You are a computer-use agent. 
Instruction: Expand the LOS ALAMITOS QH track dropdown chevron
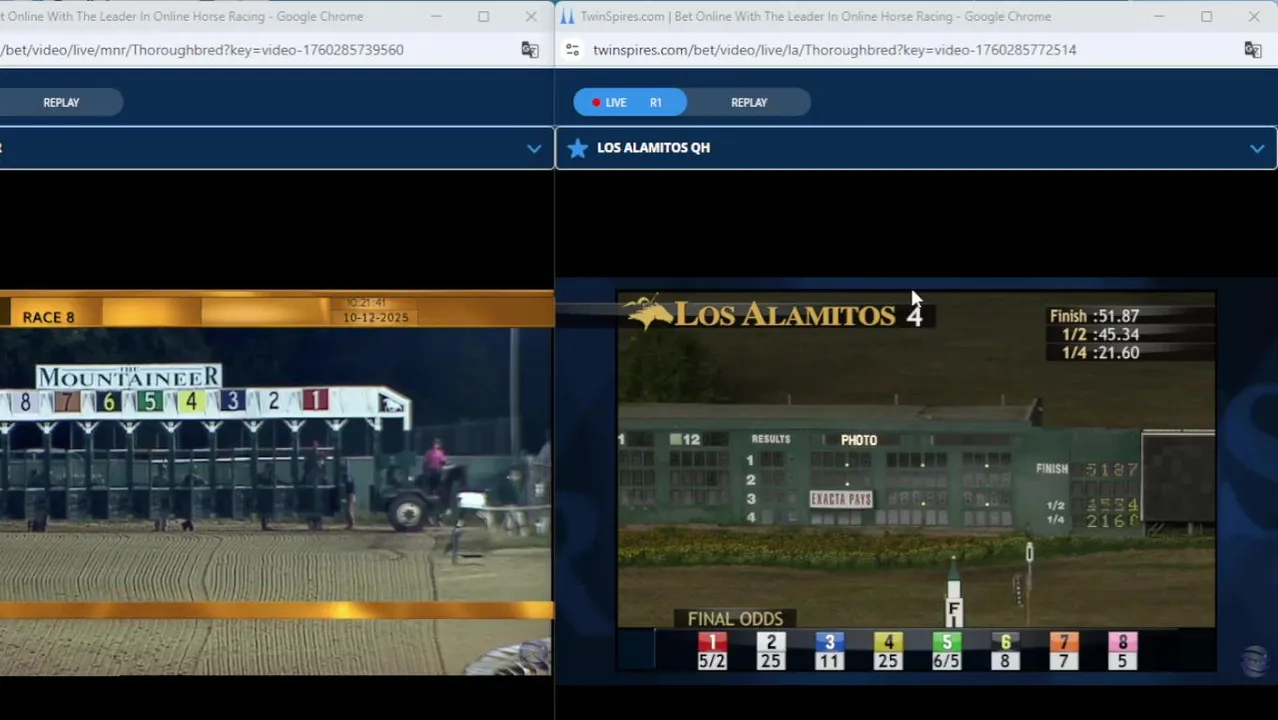point(1257,148)
